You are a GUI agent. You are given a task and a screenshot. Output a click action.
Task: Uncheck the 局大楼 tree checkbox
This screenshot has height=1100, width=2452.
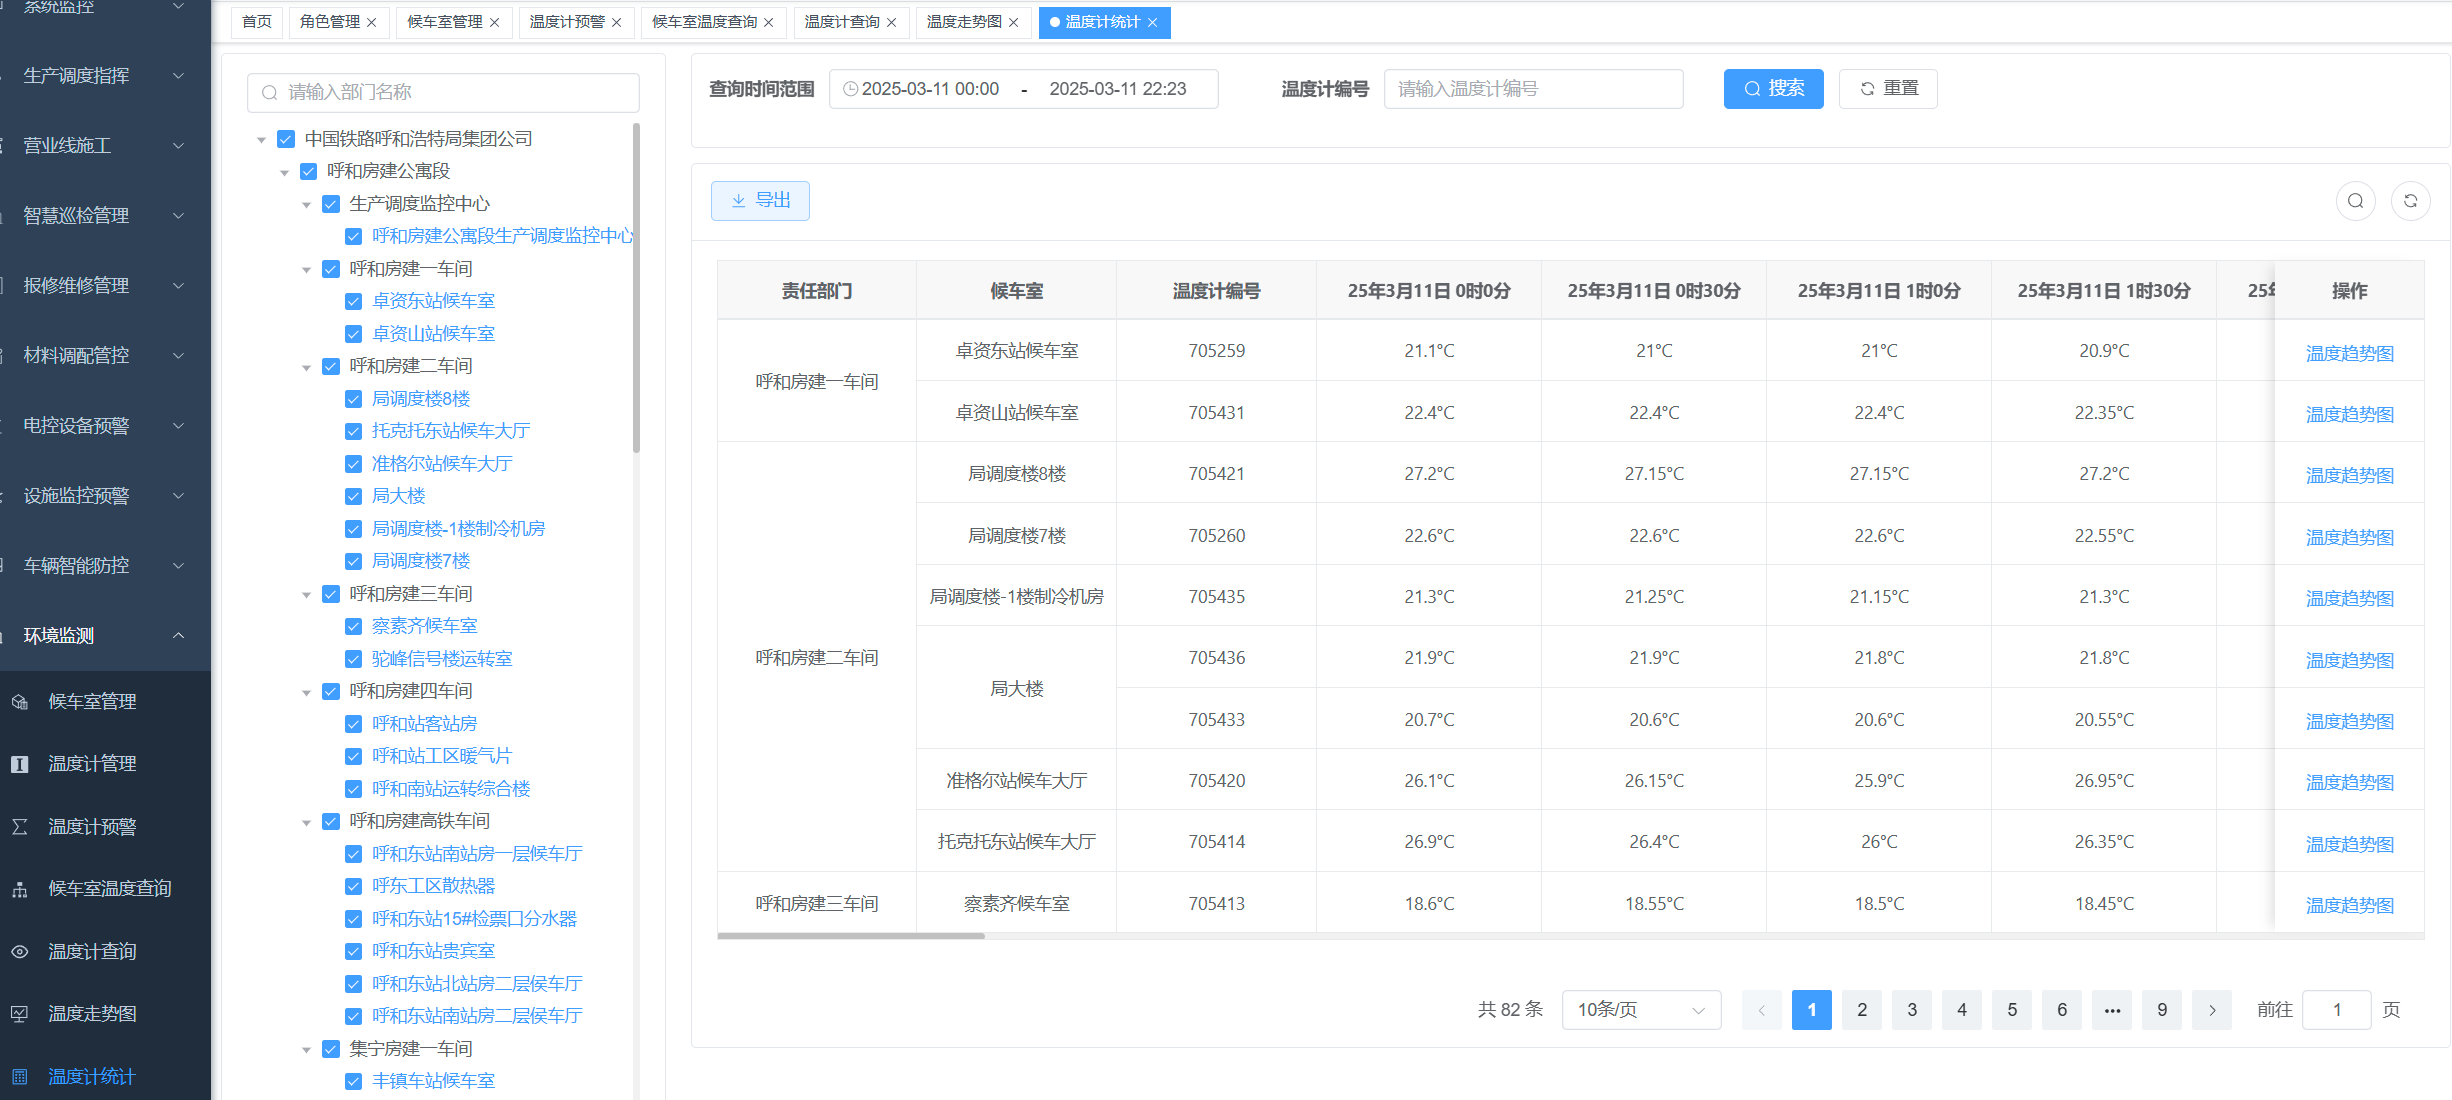click(x=353, y=496)
